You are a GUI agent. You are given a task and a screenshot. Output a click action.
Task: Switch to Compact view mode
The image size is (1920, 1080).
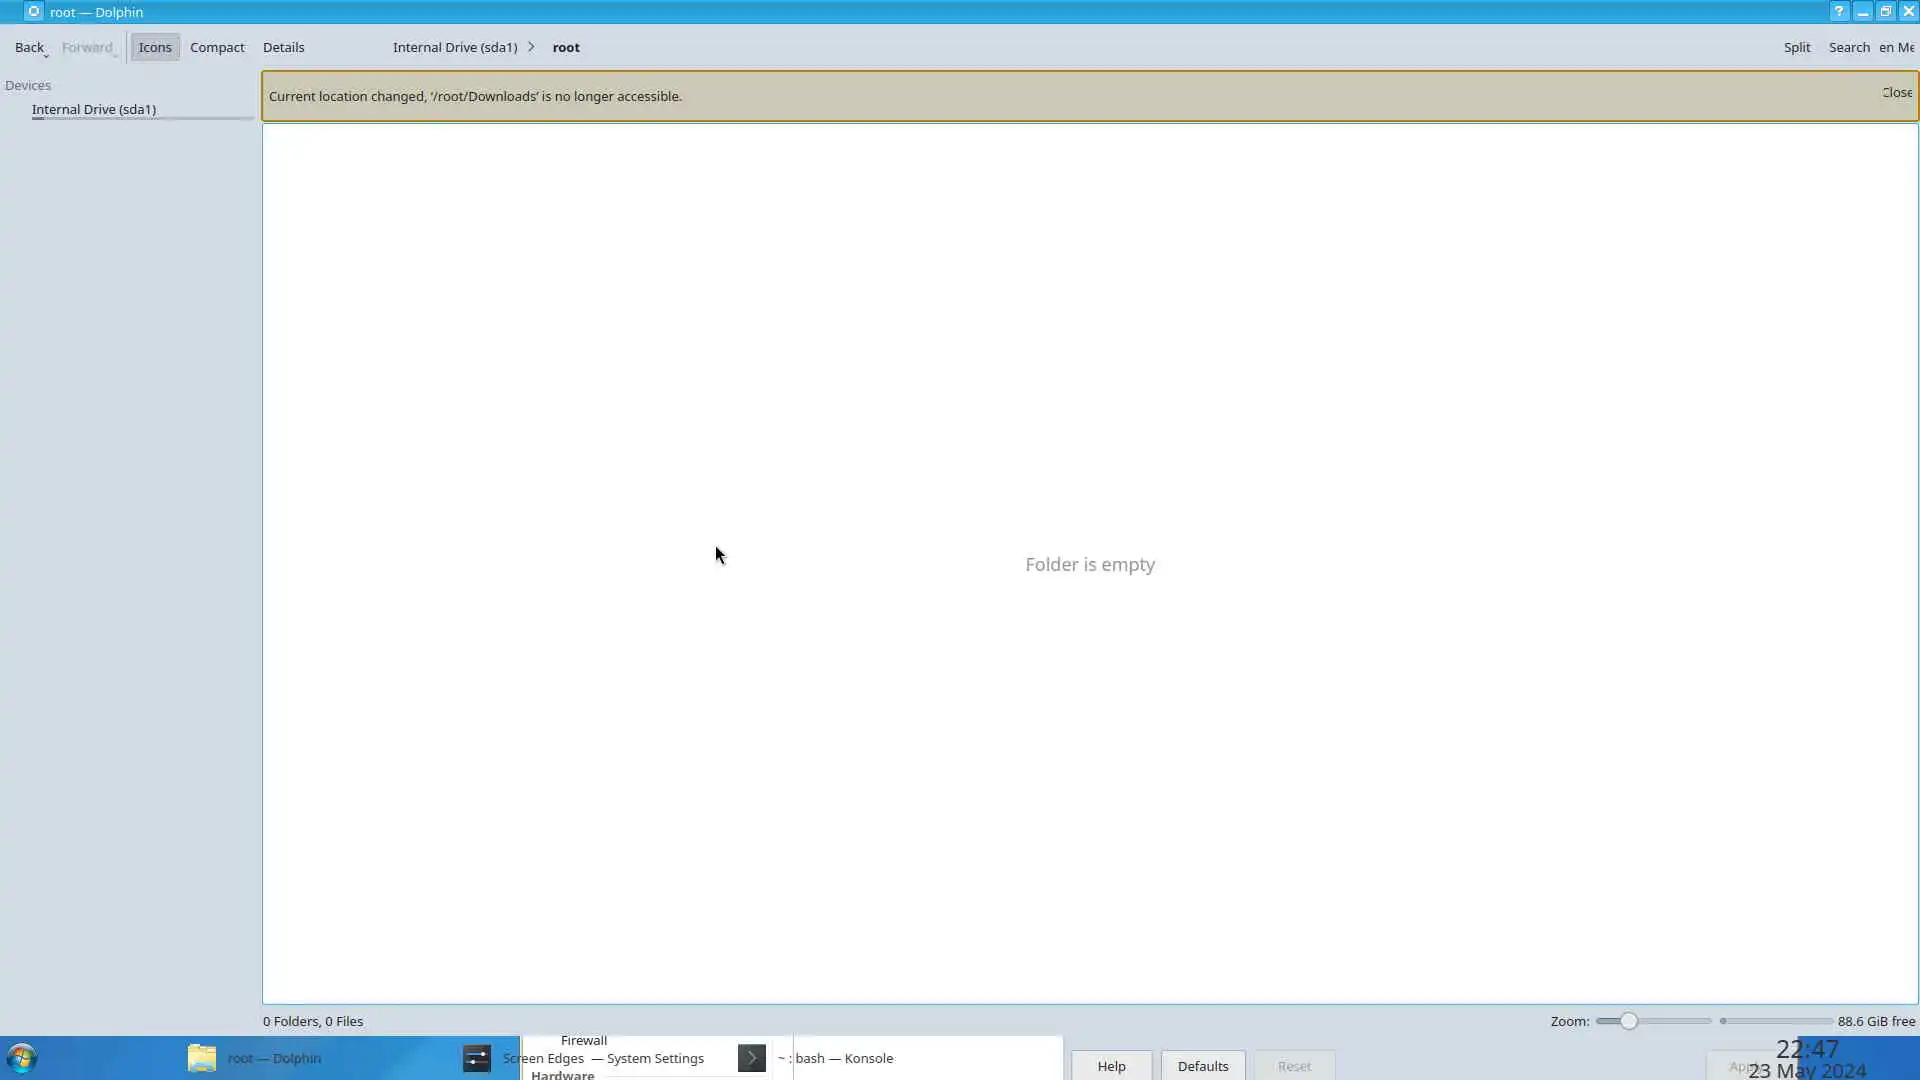pyautogui.click(x=217, y=47)
